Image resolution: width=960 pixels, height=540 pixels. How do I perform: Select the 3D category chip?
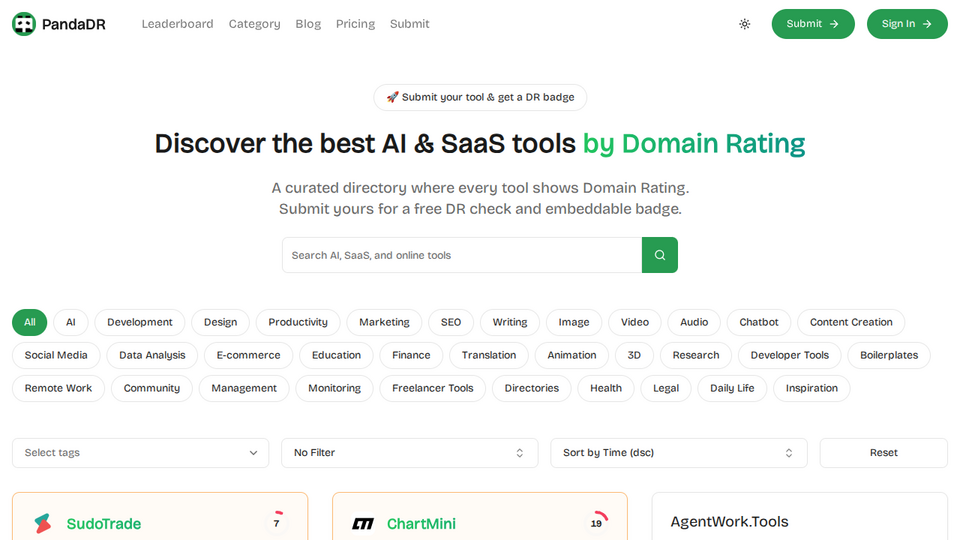coord(634,355)
